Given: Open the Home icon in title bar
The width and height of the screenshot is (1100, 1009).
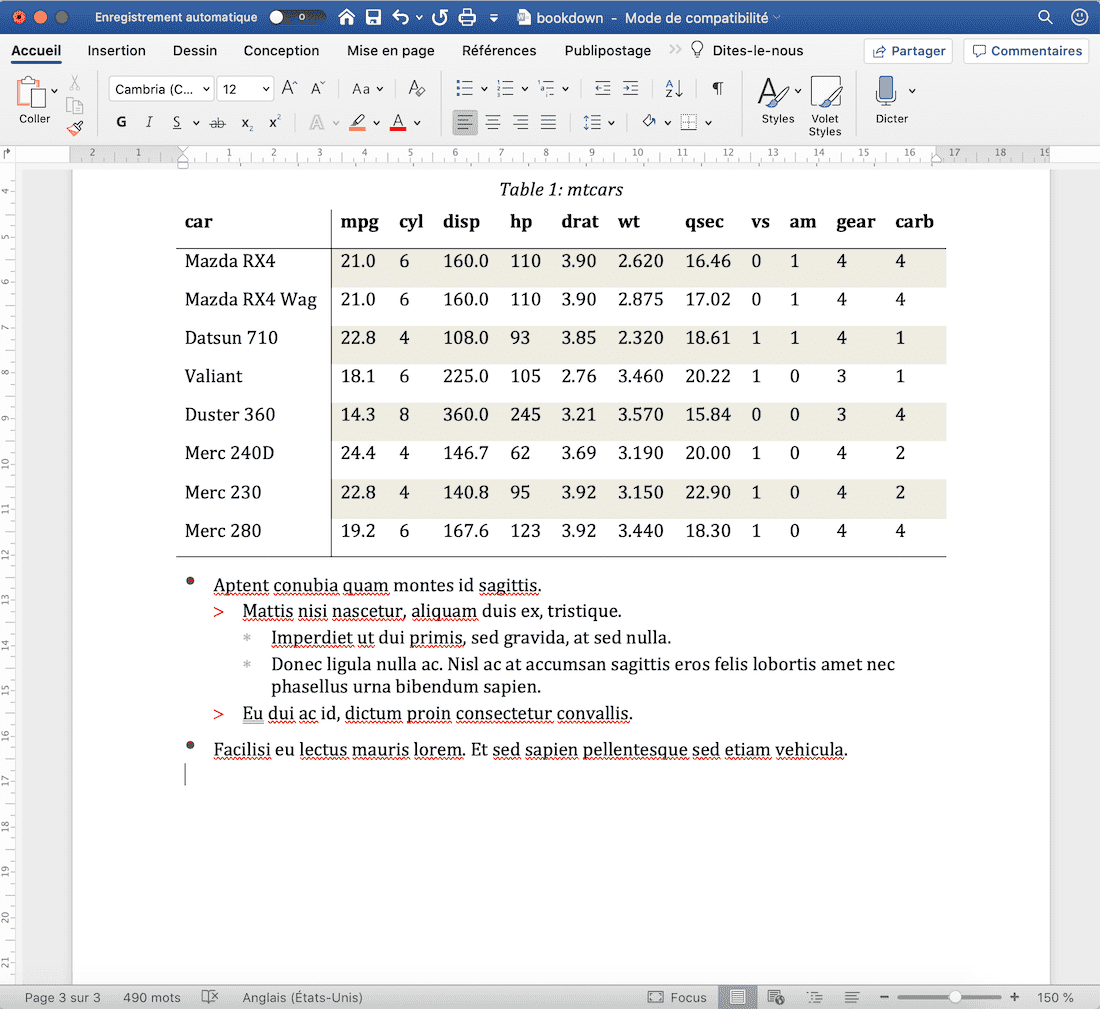Looking at the screenshot, I should click(347, 18).
